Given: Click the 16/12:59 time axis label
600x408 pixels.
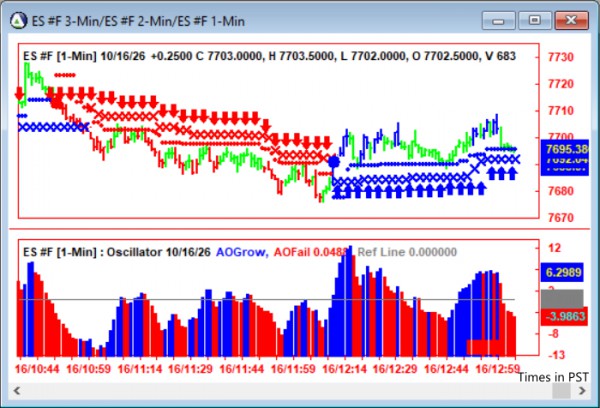Looking at the screenshot, I should [497, 369].
